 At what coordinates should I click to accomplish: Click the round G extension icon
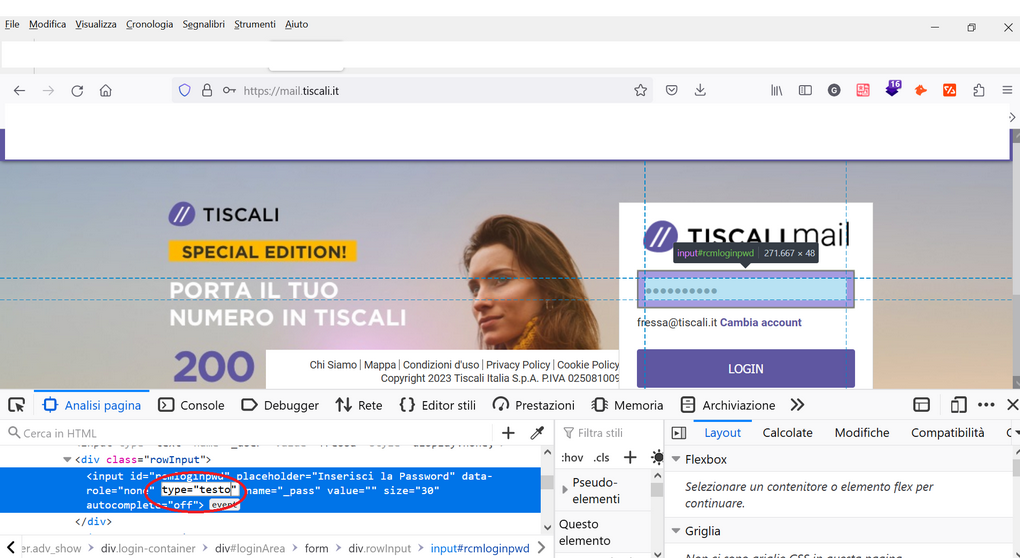pos(834,90)
